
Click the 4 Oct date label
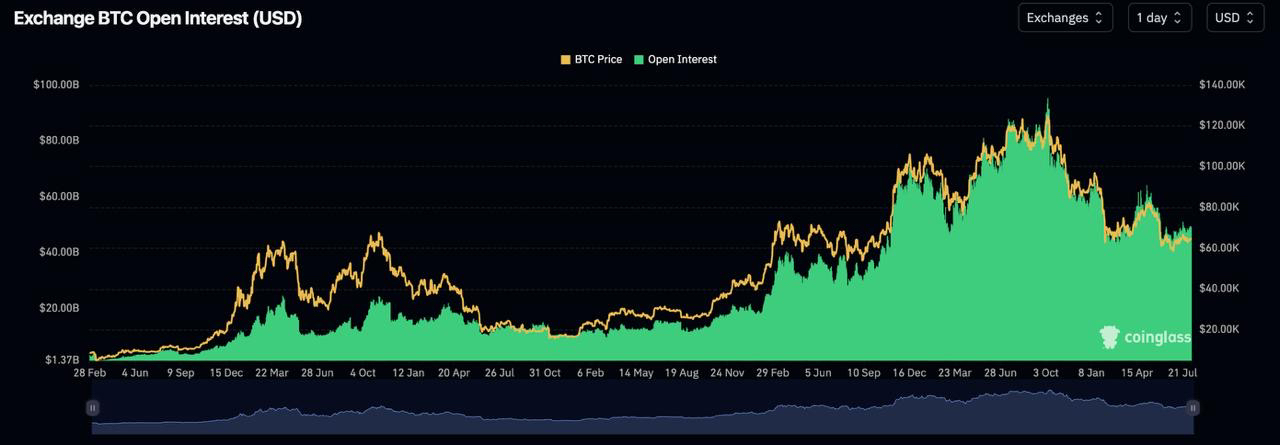click(x=363, y=372)
